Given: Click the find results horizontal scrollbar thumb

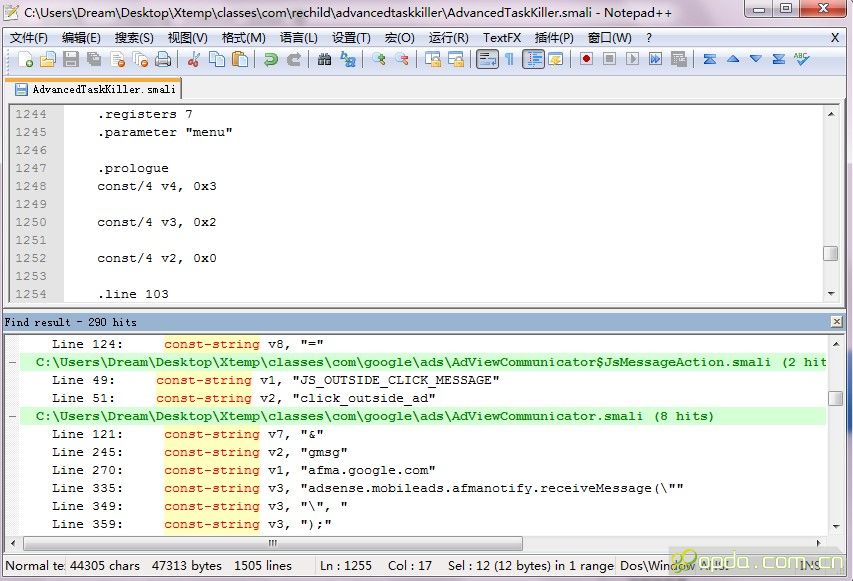Looking at the screenshot, I should (273, 543).
